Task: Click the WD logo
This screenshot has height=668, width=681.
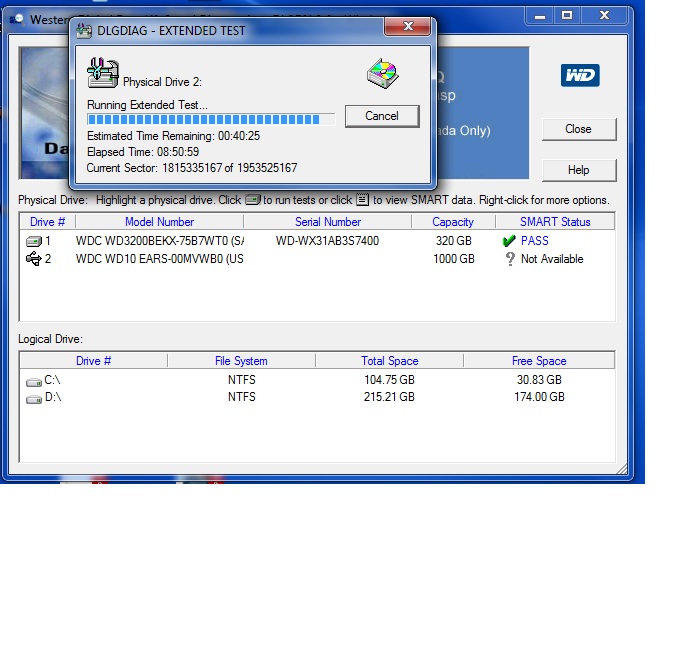Action: pos(580,76)
